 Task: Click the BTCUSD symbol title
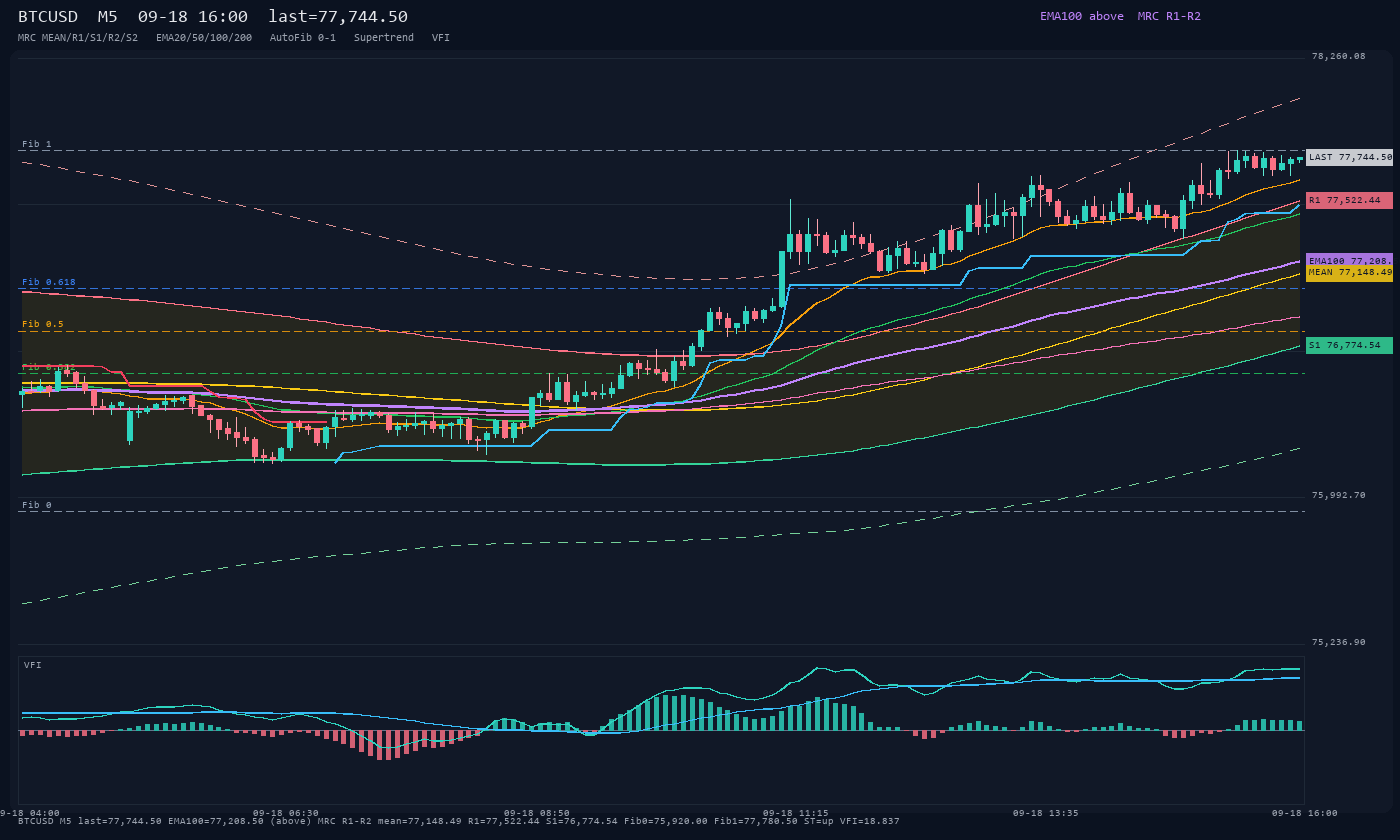[48, 16]
